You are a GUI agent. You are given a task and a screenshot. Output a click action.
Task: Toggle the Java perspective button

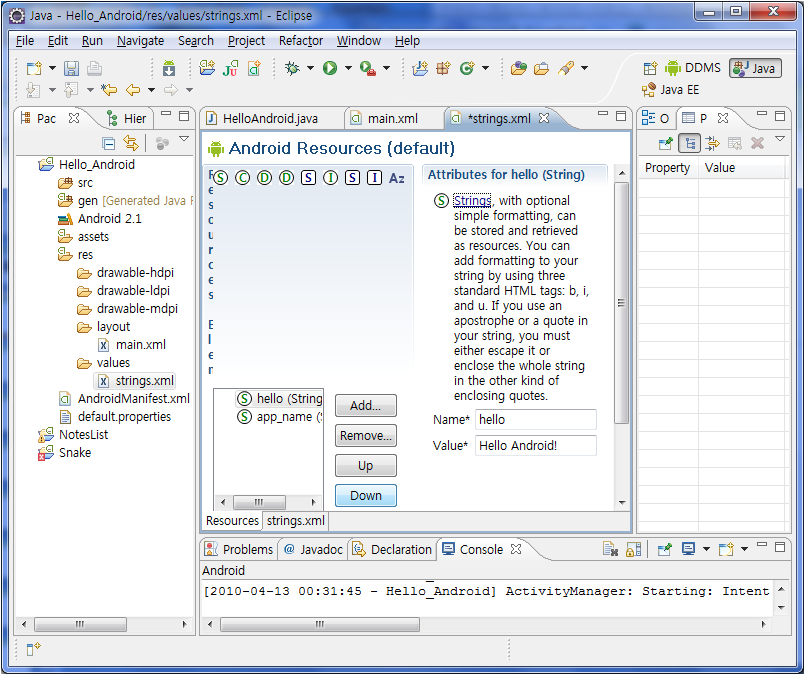(755, 68)
